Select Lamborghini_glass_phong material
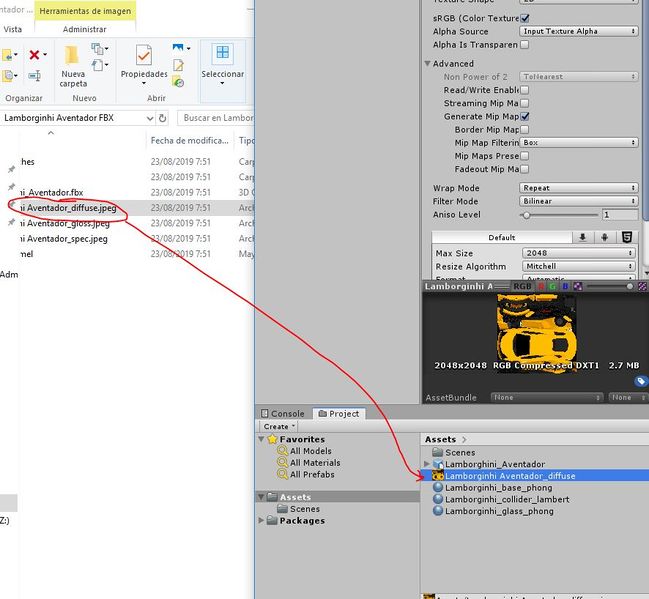 tap(499, 511)
